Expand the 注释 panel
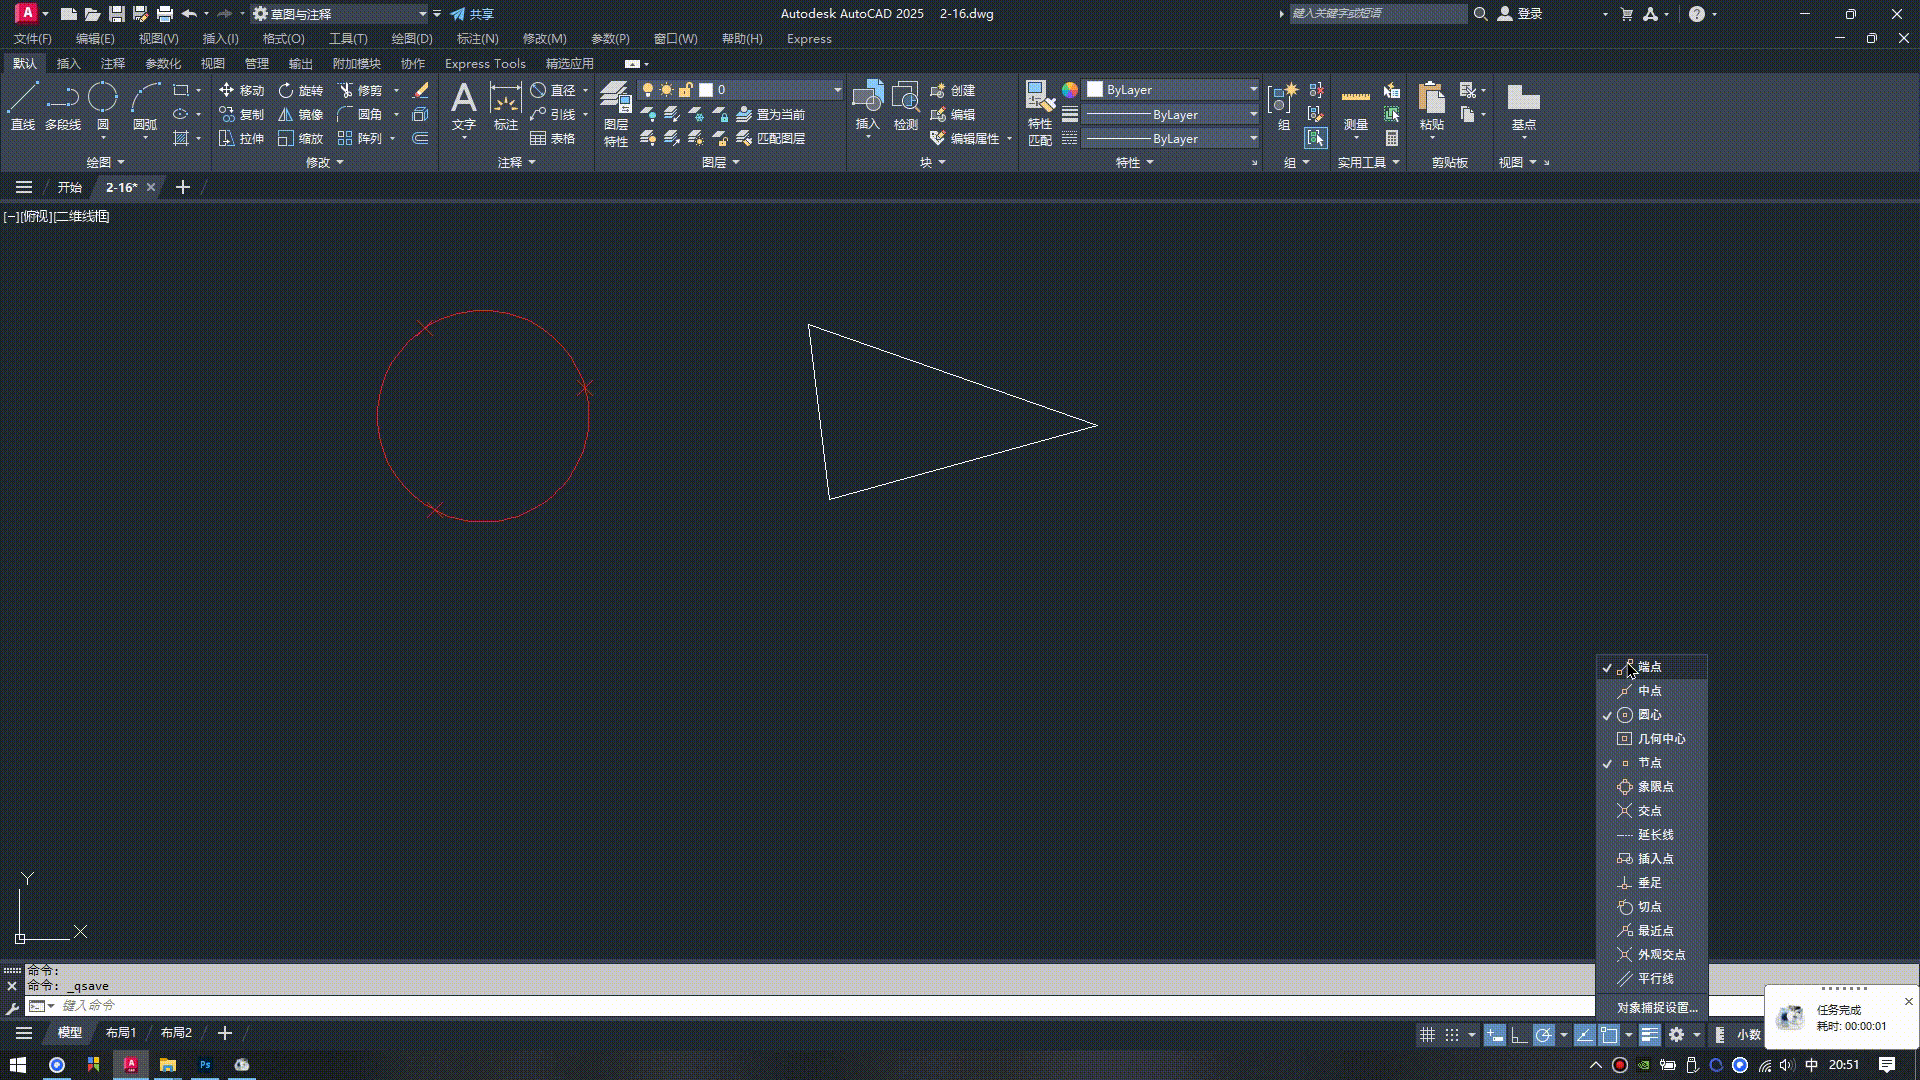The width and height of the screenshot is (1920, 1080). (516, 162)
